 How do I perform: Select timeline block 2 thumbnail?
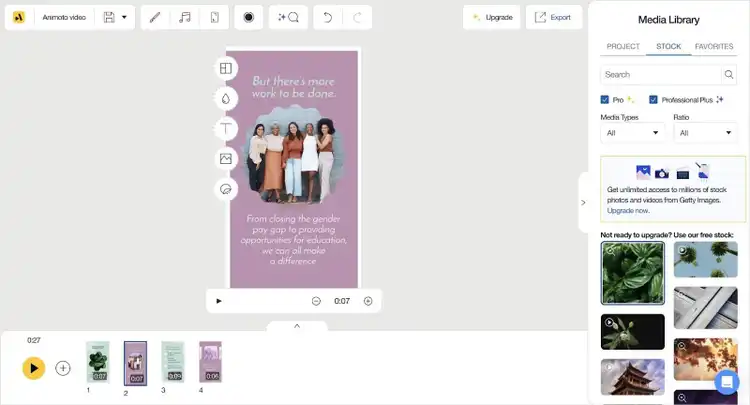click(x=135, y=363)
